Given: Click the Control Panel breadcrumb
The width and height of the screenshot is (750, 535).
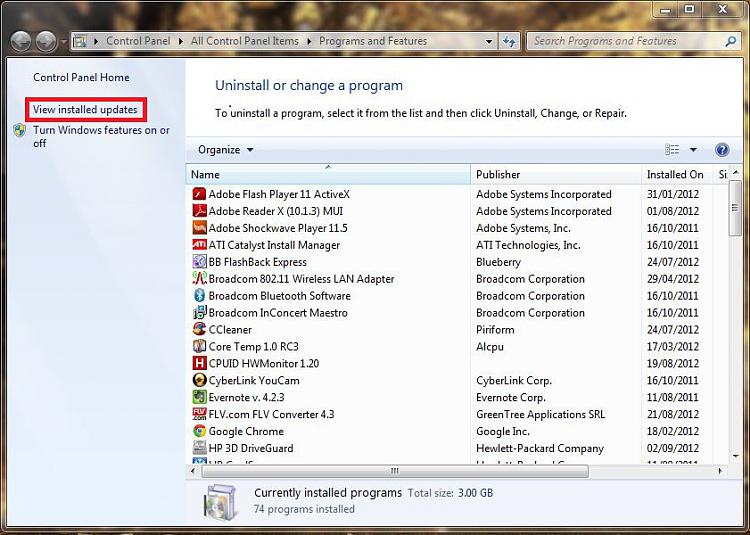Looking at the screenshot, I should (138, 41).
